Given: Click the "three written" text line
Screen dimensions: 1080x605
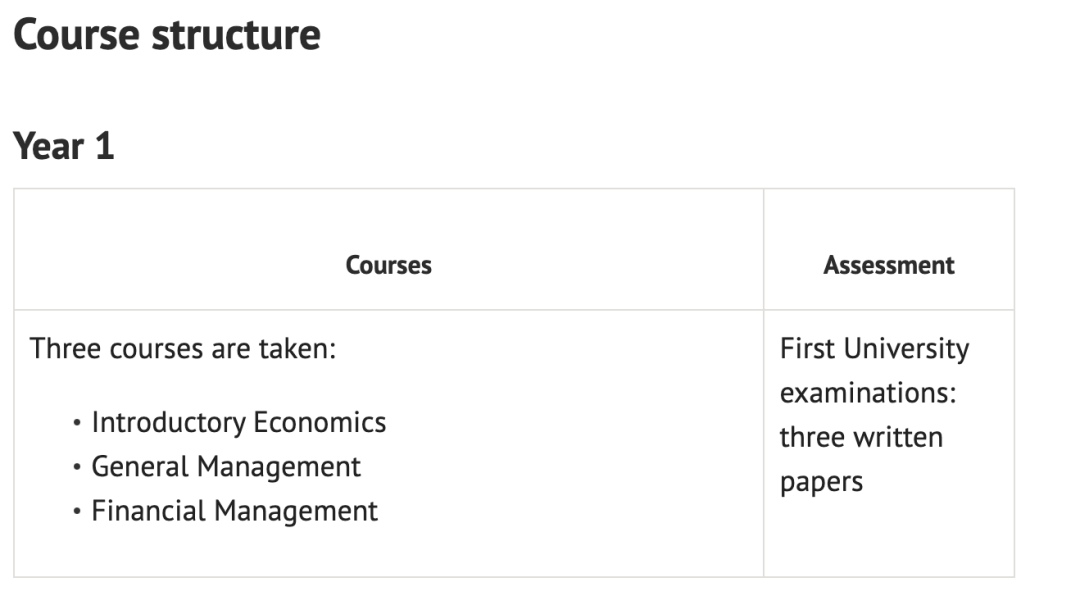Looking at the screenshot, I should click(861, 437).
